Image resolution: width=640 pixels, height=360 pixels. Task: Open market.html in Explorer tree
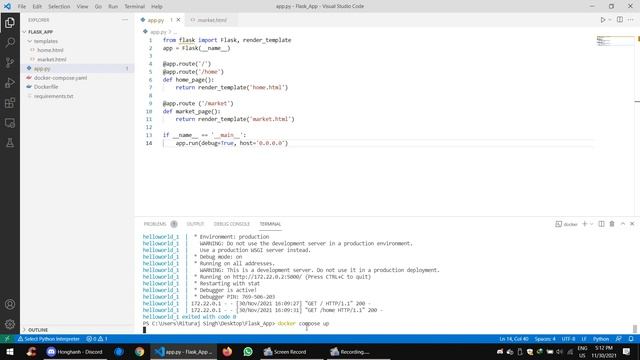pyautogui.click(x=78, y=59)
